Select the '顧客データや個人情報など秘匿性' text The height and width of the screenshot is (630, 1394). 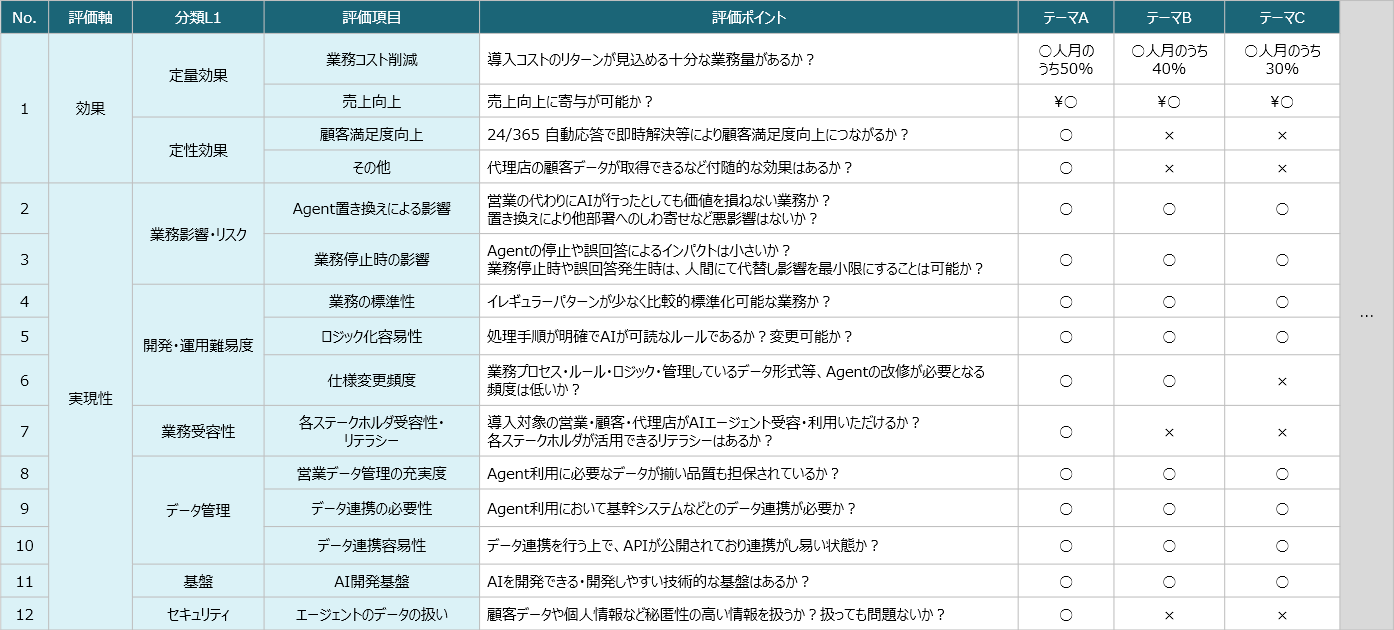[716, 614]
